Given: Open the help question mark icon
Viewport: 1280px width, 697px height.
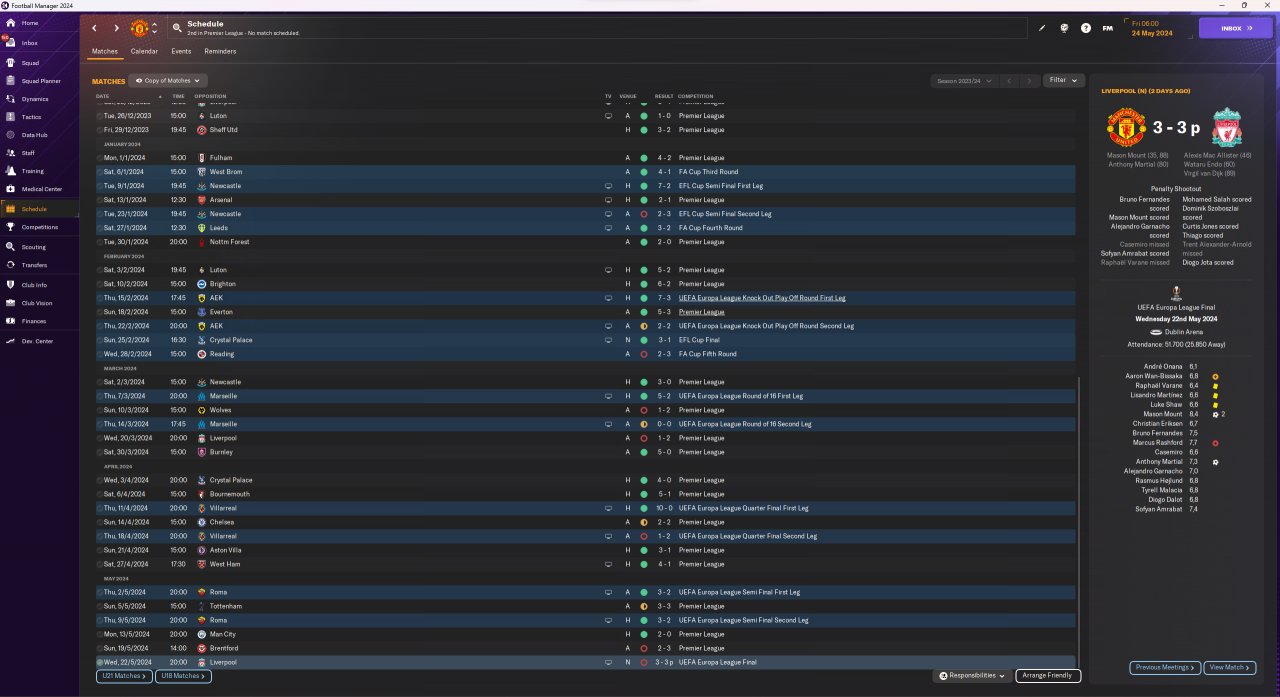Looking at the screenshot, I should coord(1086,28).
